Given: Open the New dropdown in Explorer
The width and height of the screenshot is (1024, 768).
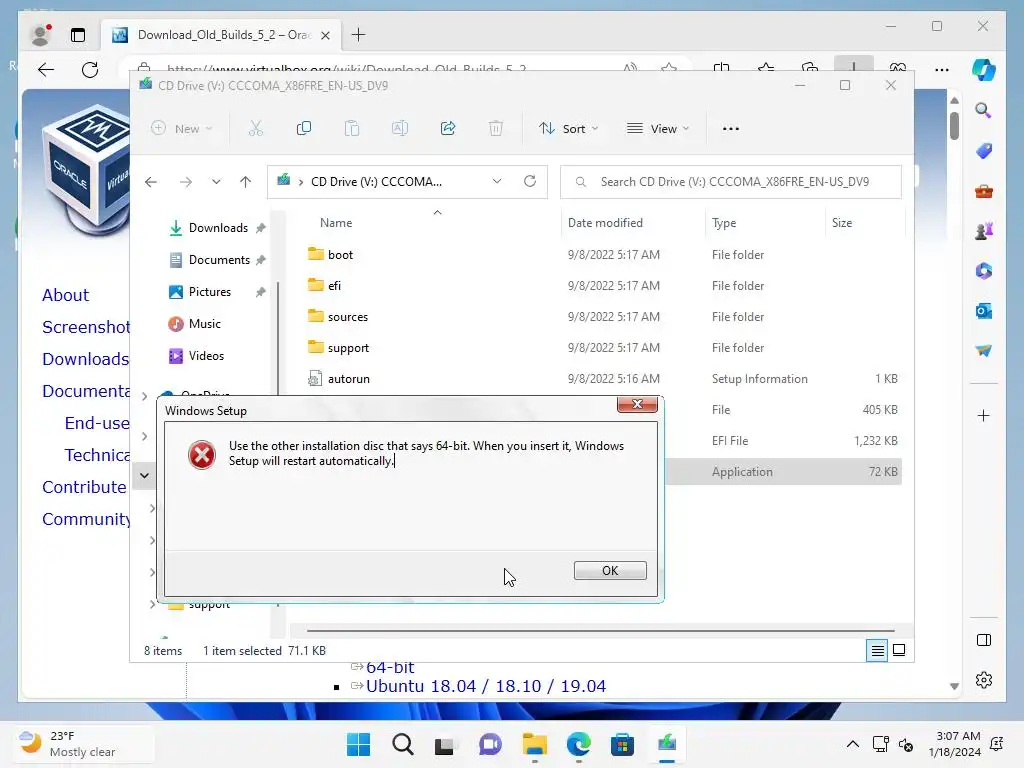Looking at the screenshot, I should (182, 129).
